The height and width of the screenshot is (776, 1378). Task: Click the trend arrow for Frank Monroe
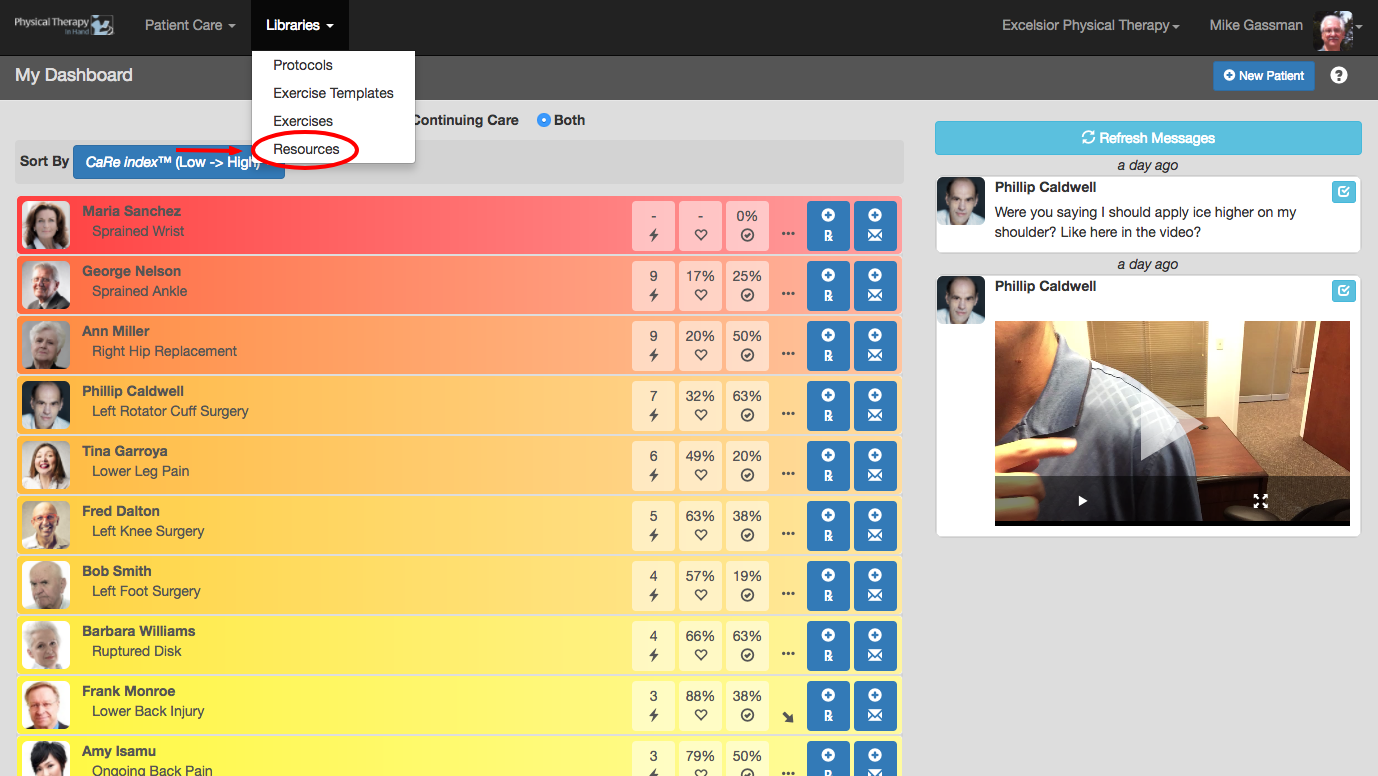click(788, 717)
